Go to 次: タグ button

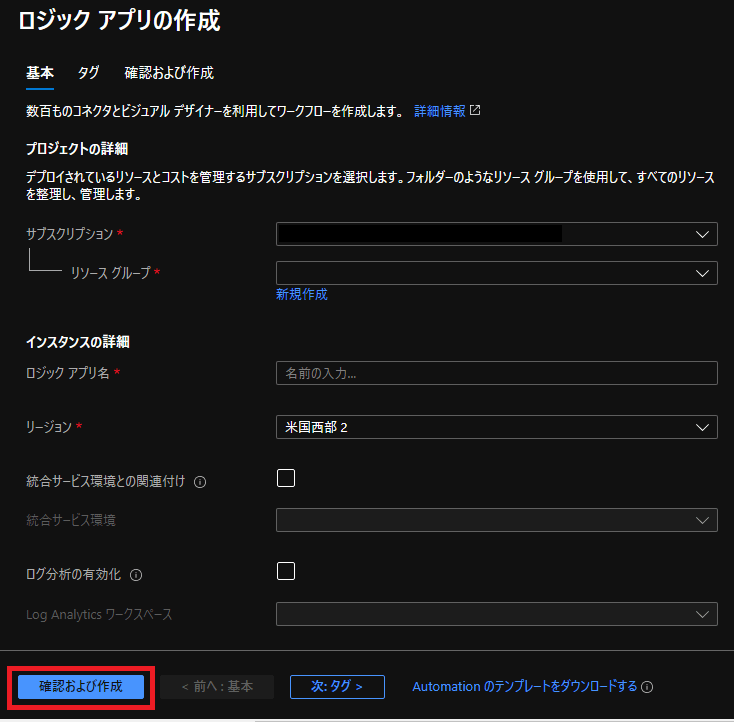point(337,687)
